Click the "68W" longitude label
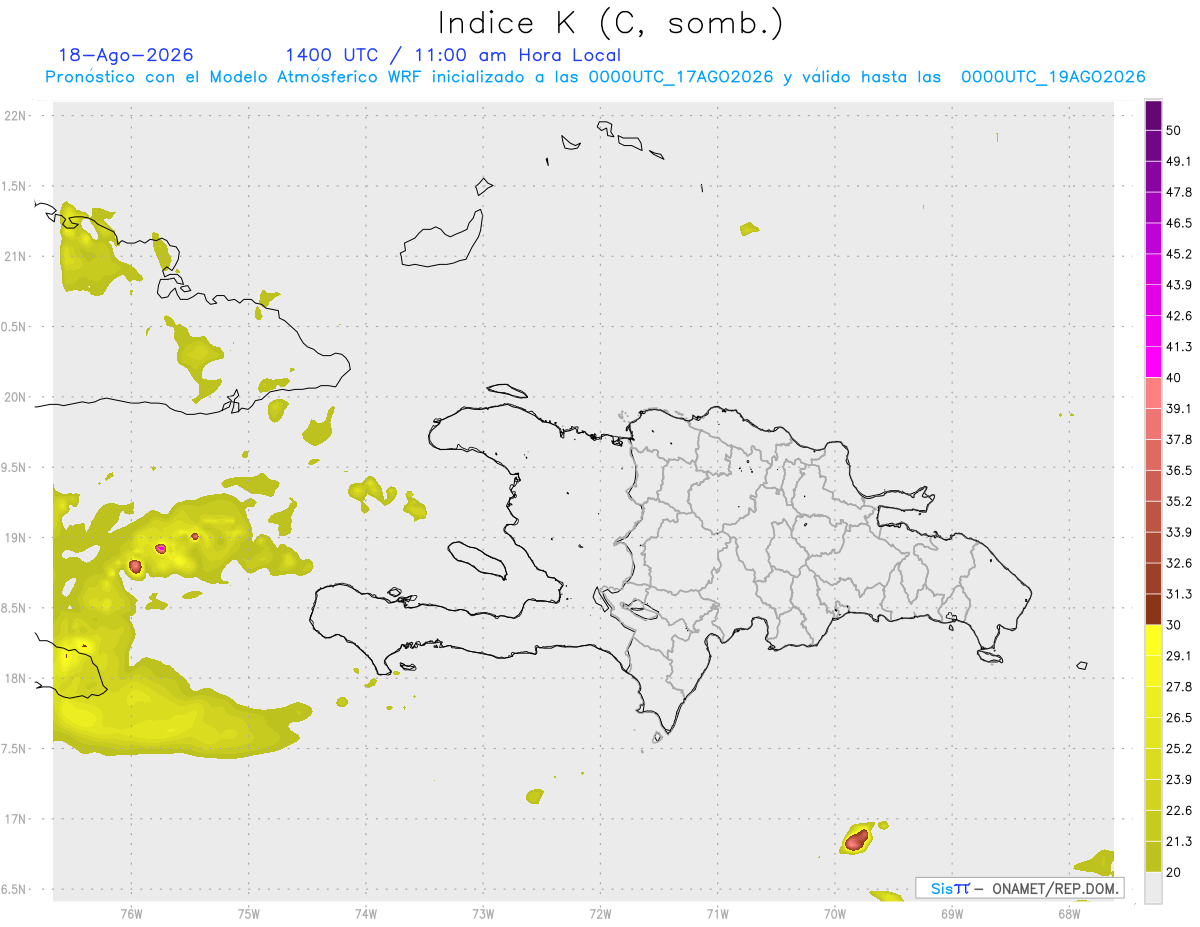1200x927 pixels. [1069, 914]
